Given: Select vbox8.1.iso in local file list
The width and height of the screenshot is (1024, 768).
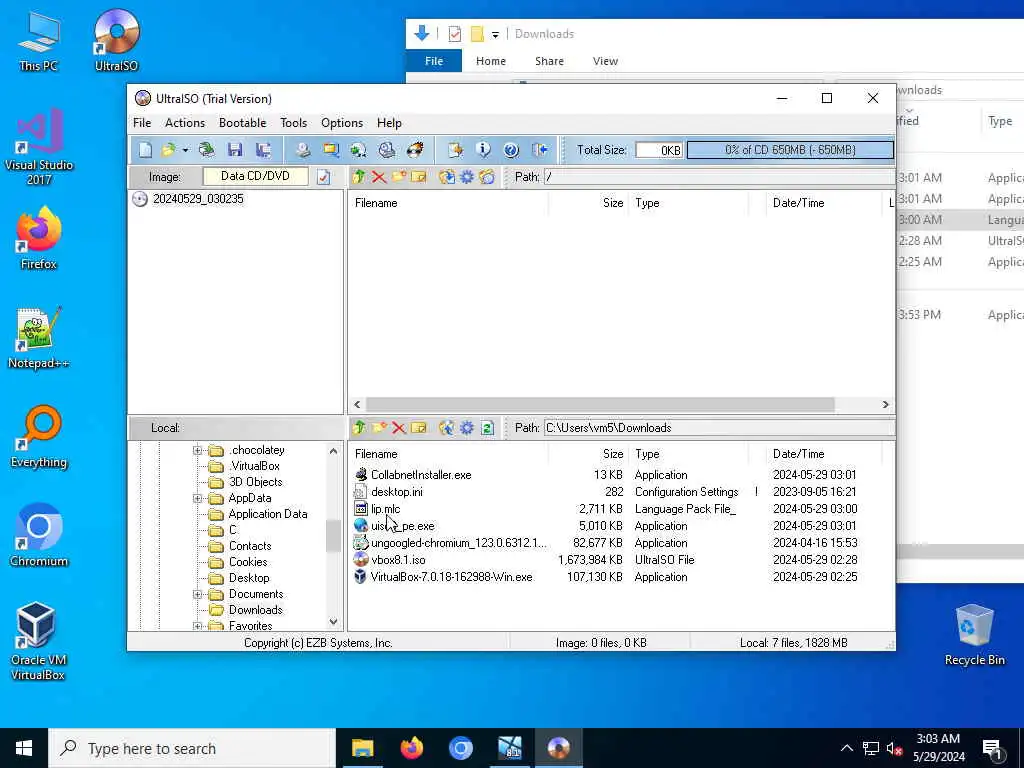Looking at the screenshot, I should [x=398, y=560].
